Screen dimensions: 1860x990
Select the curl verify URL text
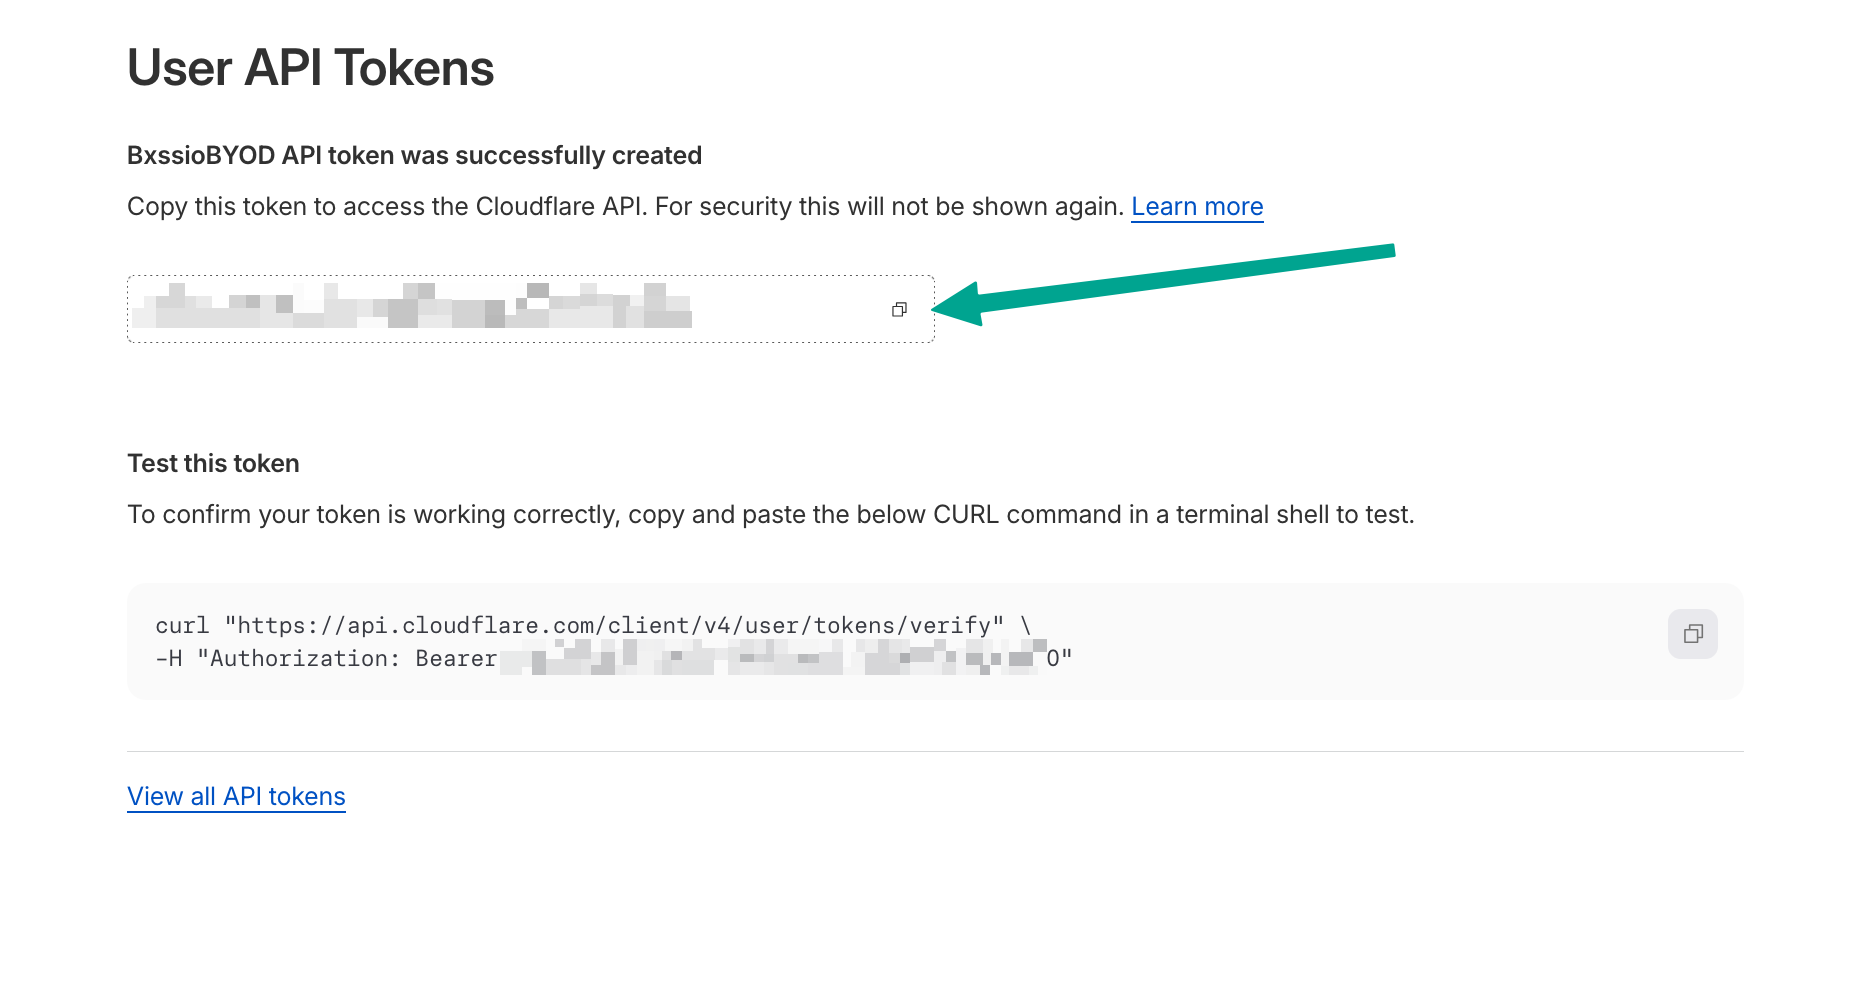[x=615, y=624]
